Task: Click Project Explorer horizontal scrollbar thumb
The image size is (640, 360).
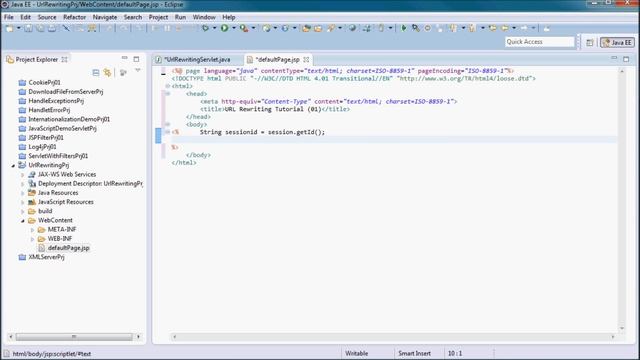Action: (74, 337)
